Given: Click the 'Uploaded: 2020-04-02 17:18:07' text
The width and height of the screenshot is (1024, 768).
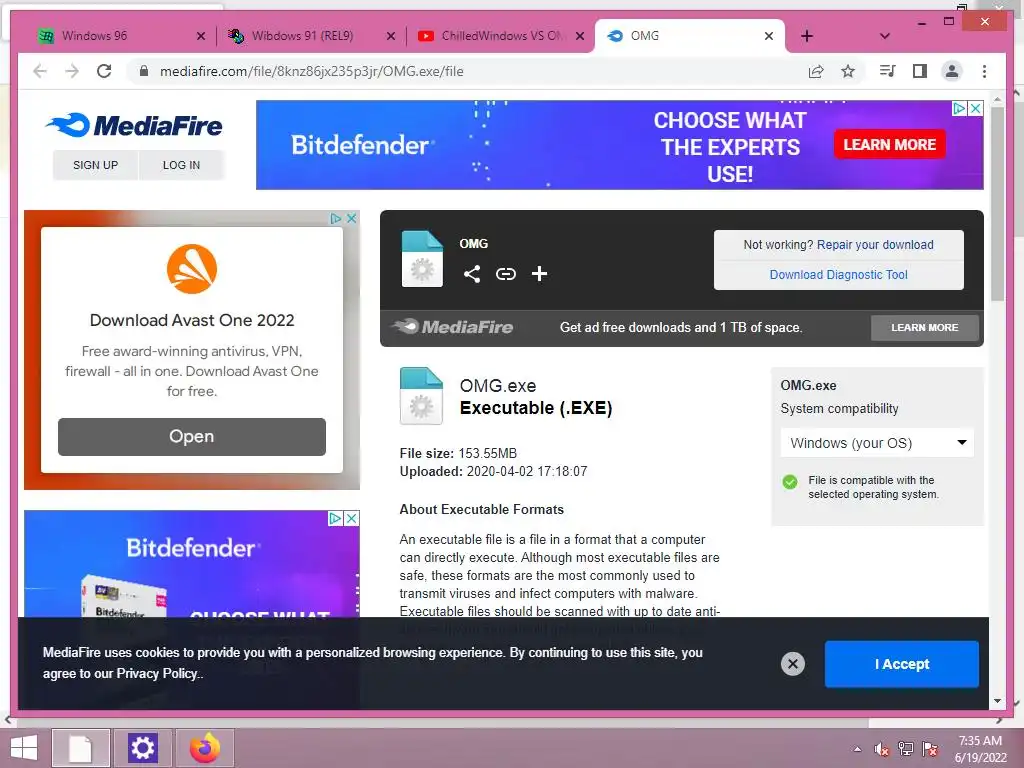Looking at the screenshot, I should [494, 472].
